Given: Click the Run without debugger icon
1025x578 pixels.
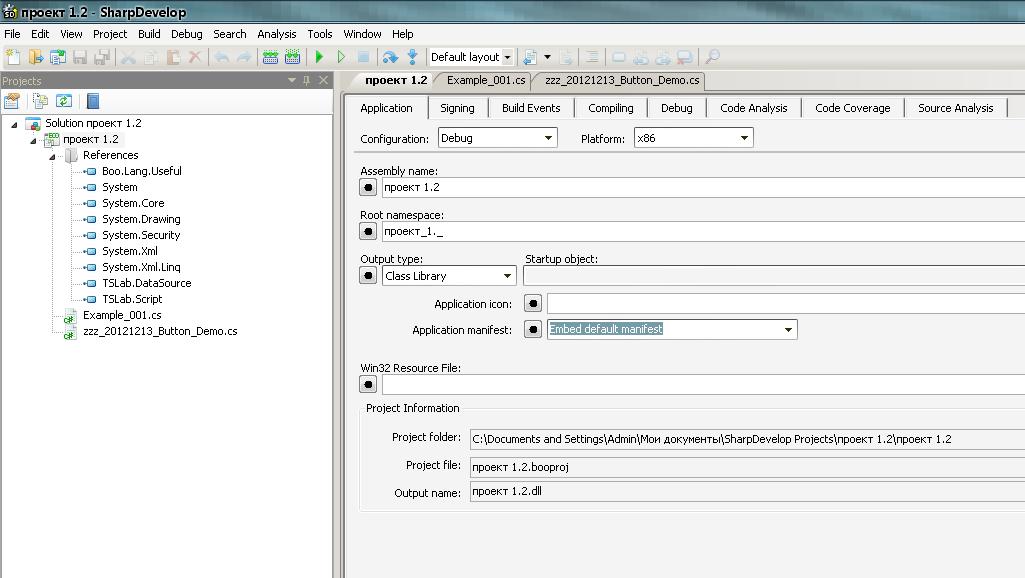Looking at the screenshot, I should tap(342, 58).
